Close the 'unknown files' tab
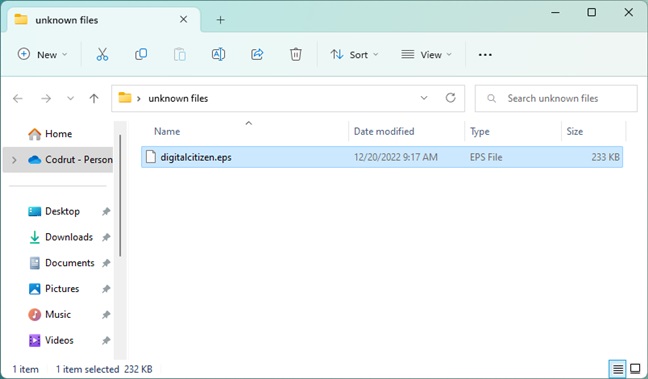The width and height of the screenshot is (648, 379). point(183,19)
